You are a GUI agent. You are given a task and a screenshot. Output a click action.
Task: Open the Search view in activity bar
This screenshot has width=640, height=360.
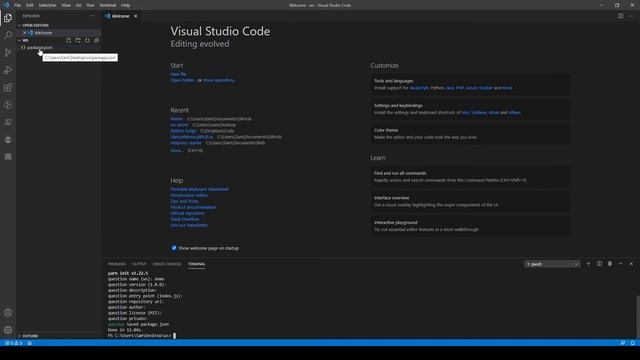point(8,35)
